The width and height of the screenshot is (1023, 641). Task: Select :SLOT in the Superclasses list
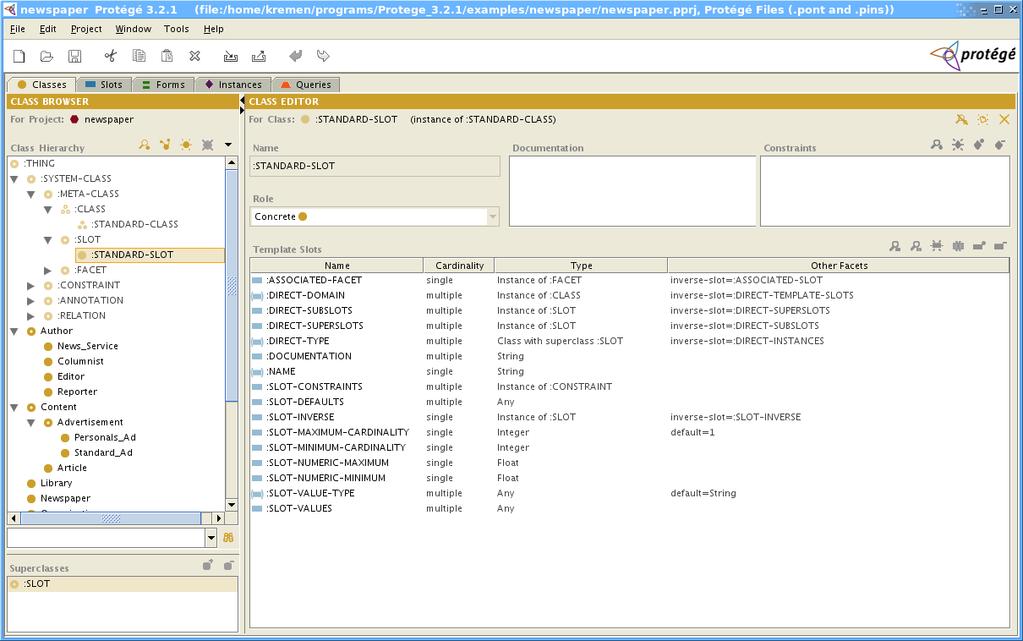[122, 584]
